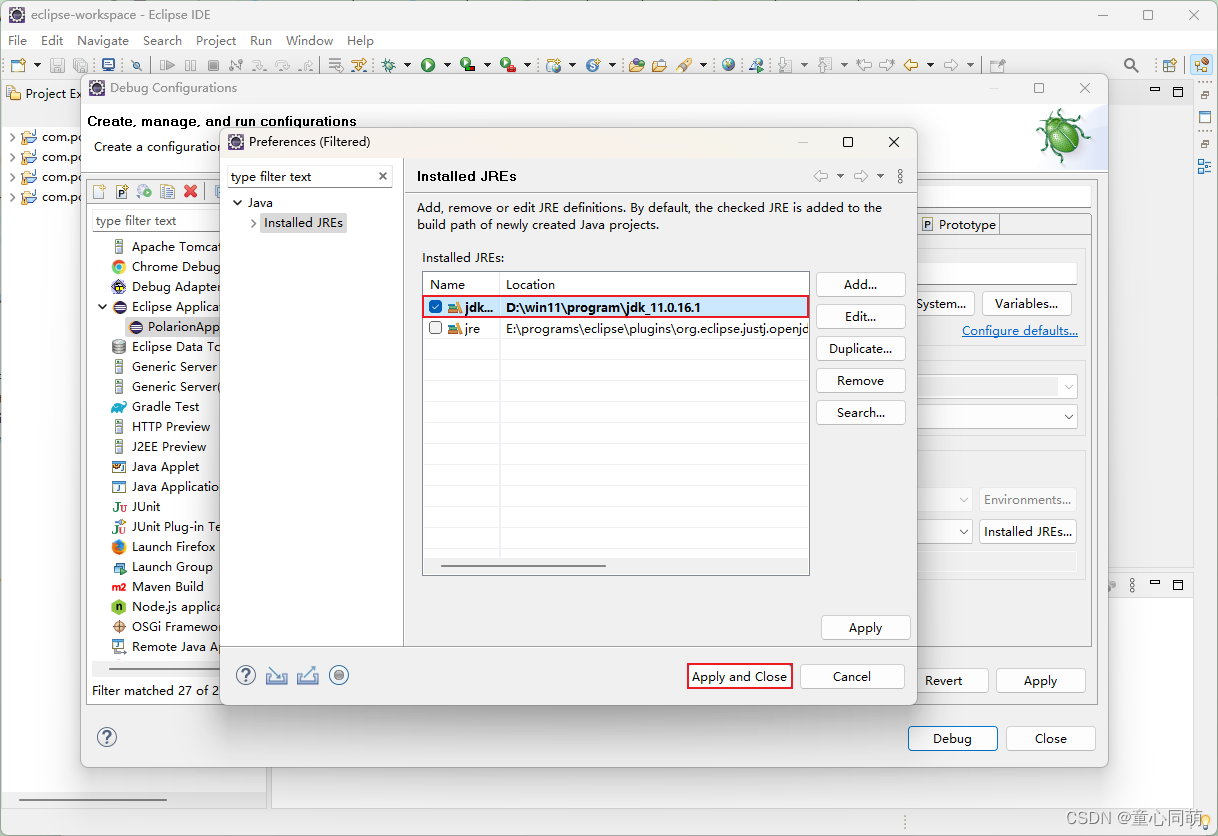Image resolution: width=1218 pixels, height=836 pixels.
Task: Expand the Installed JREs tree node
Action: (254, 223)
